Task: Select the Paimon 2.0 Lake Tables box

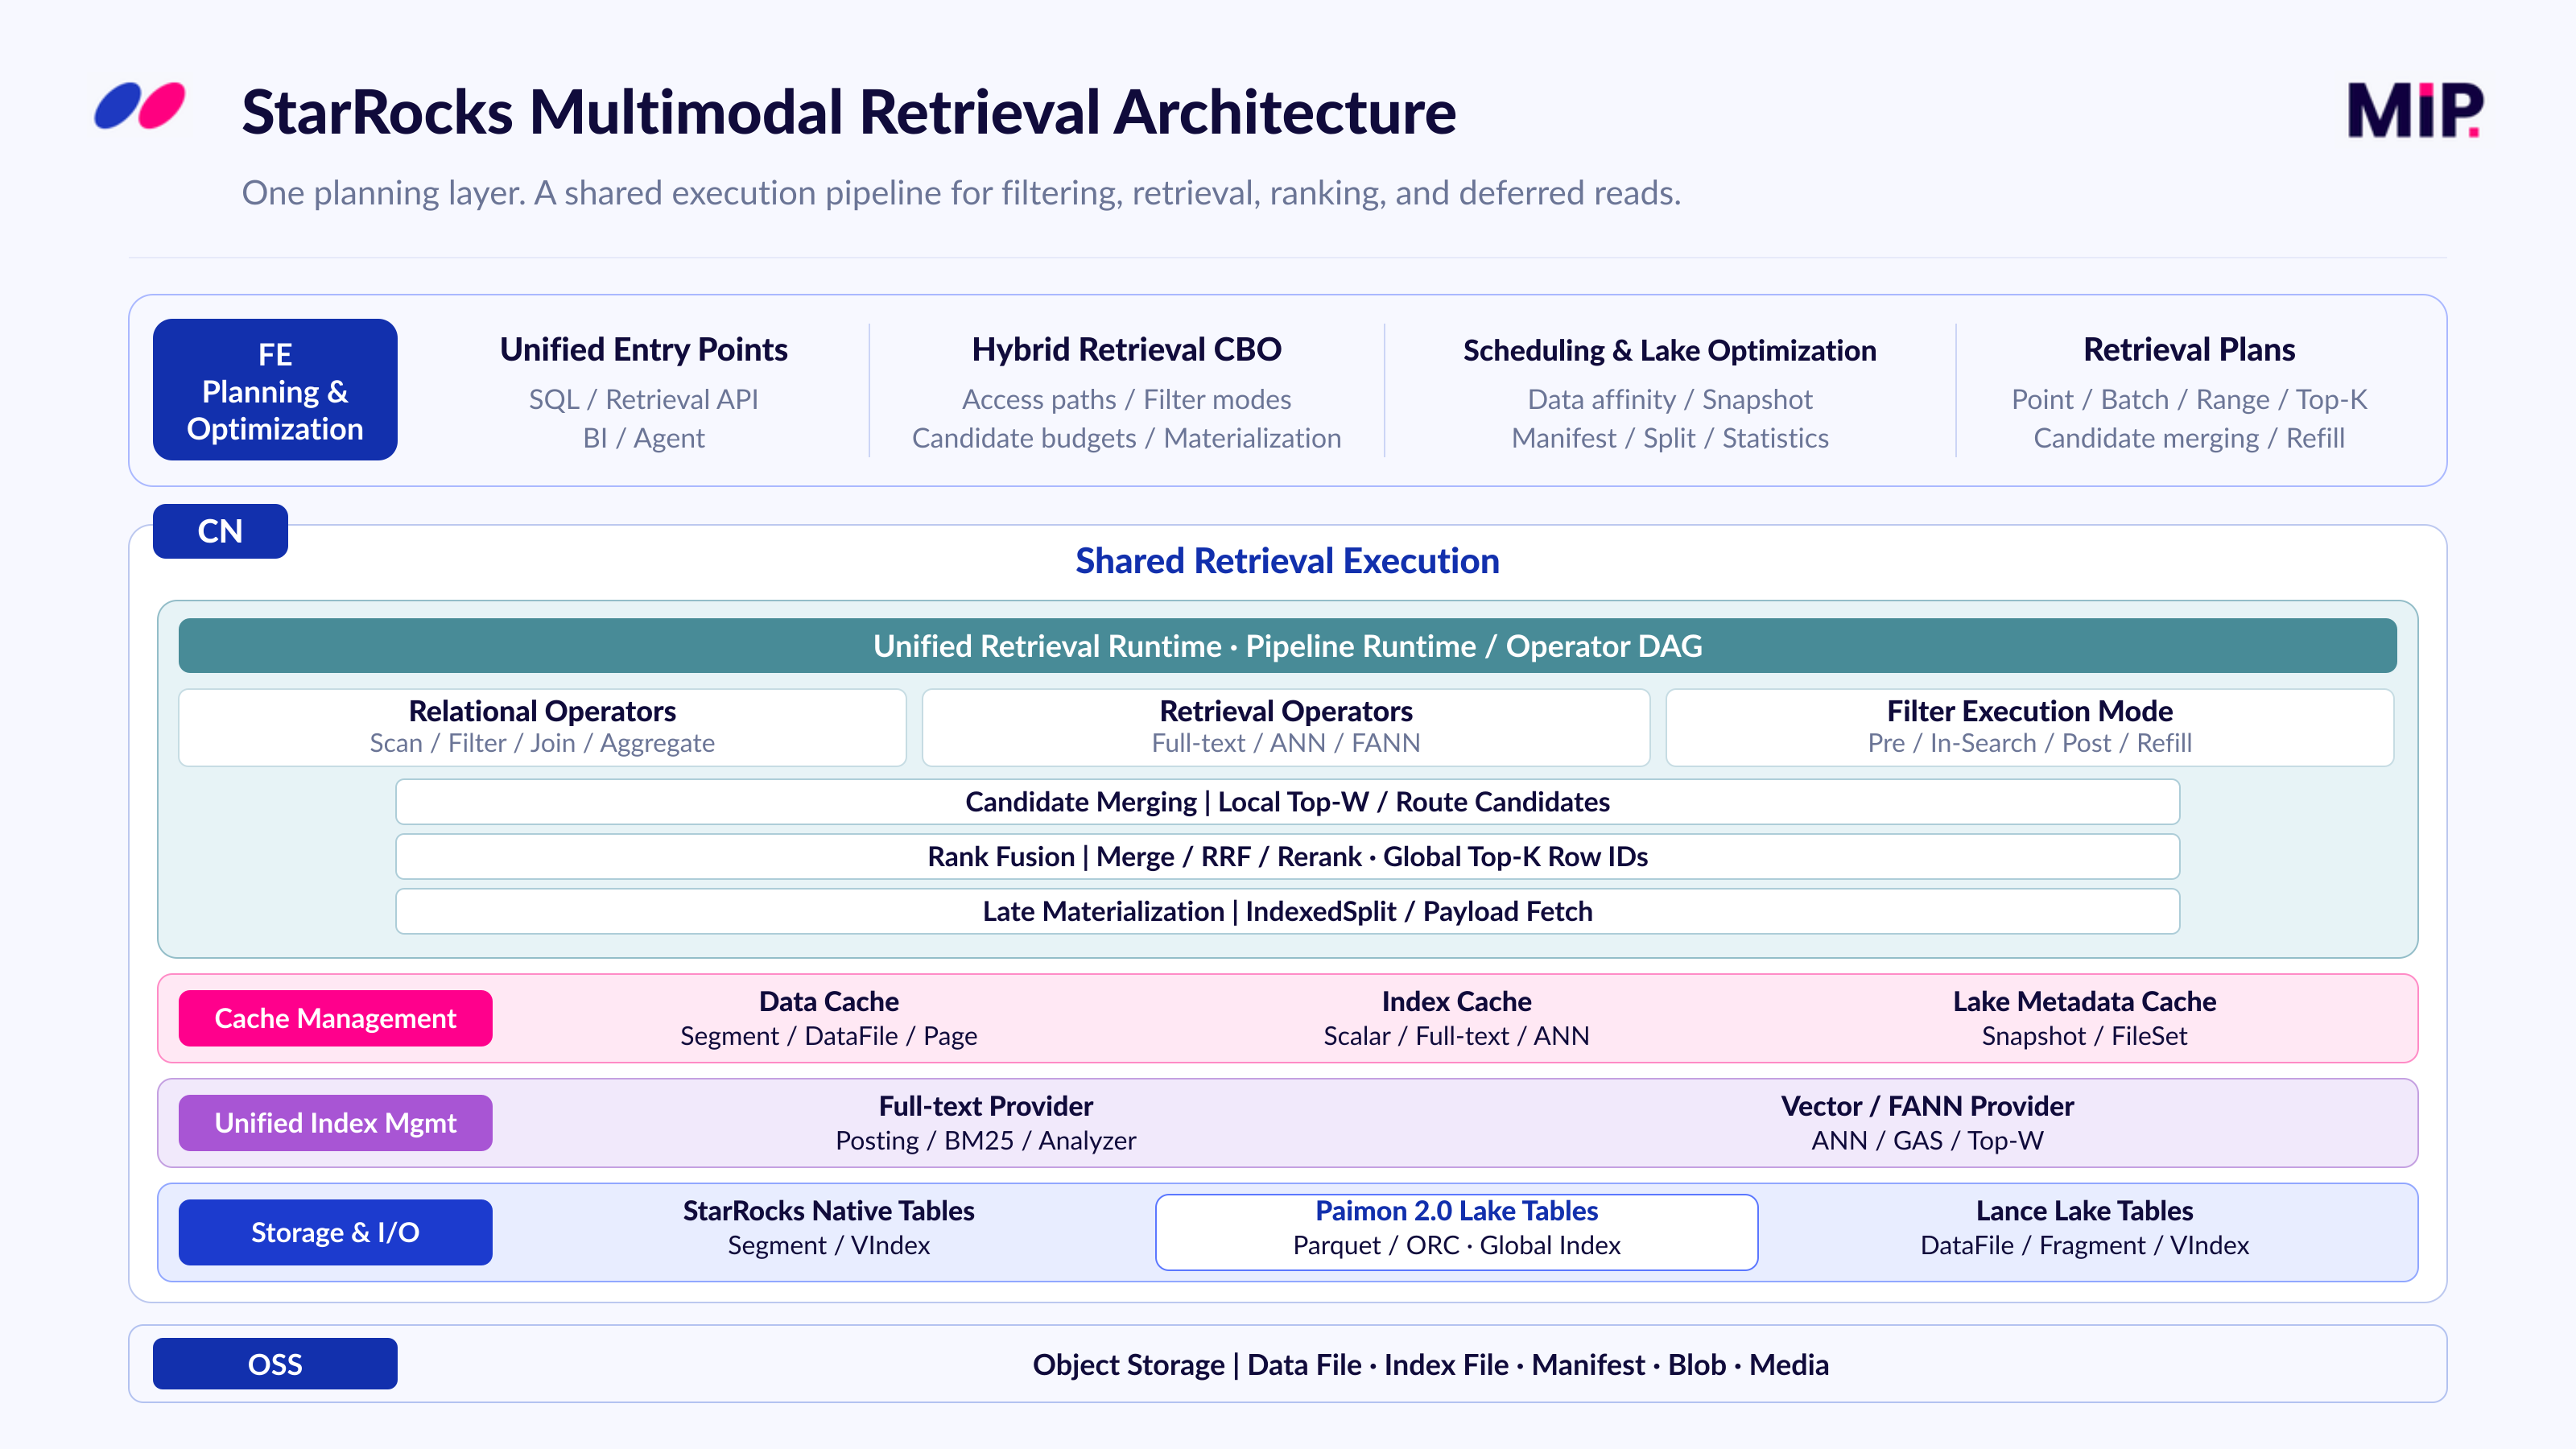Action: (1457, 1232)
